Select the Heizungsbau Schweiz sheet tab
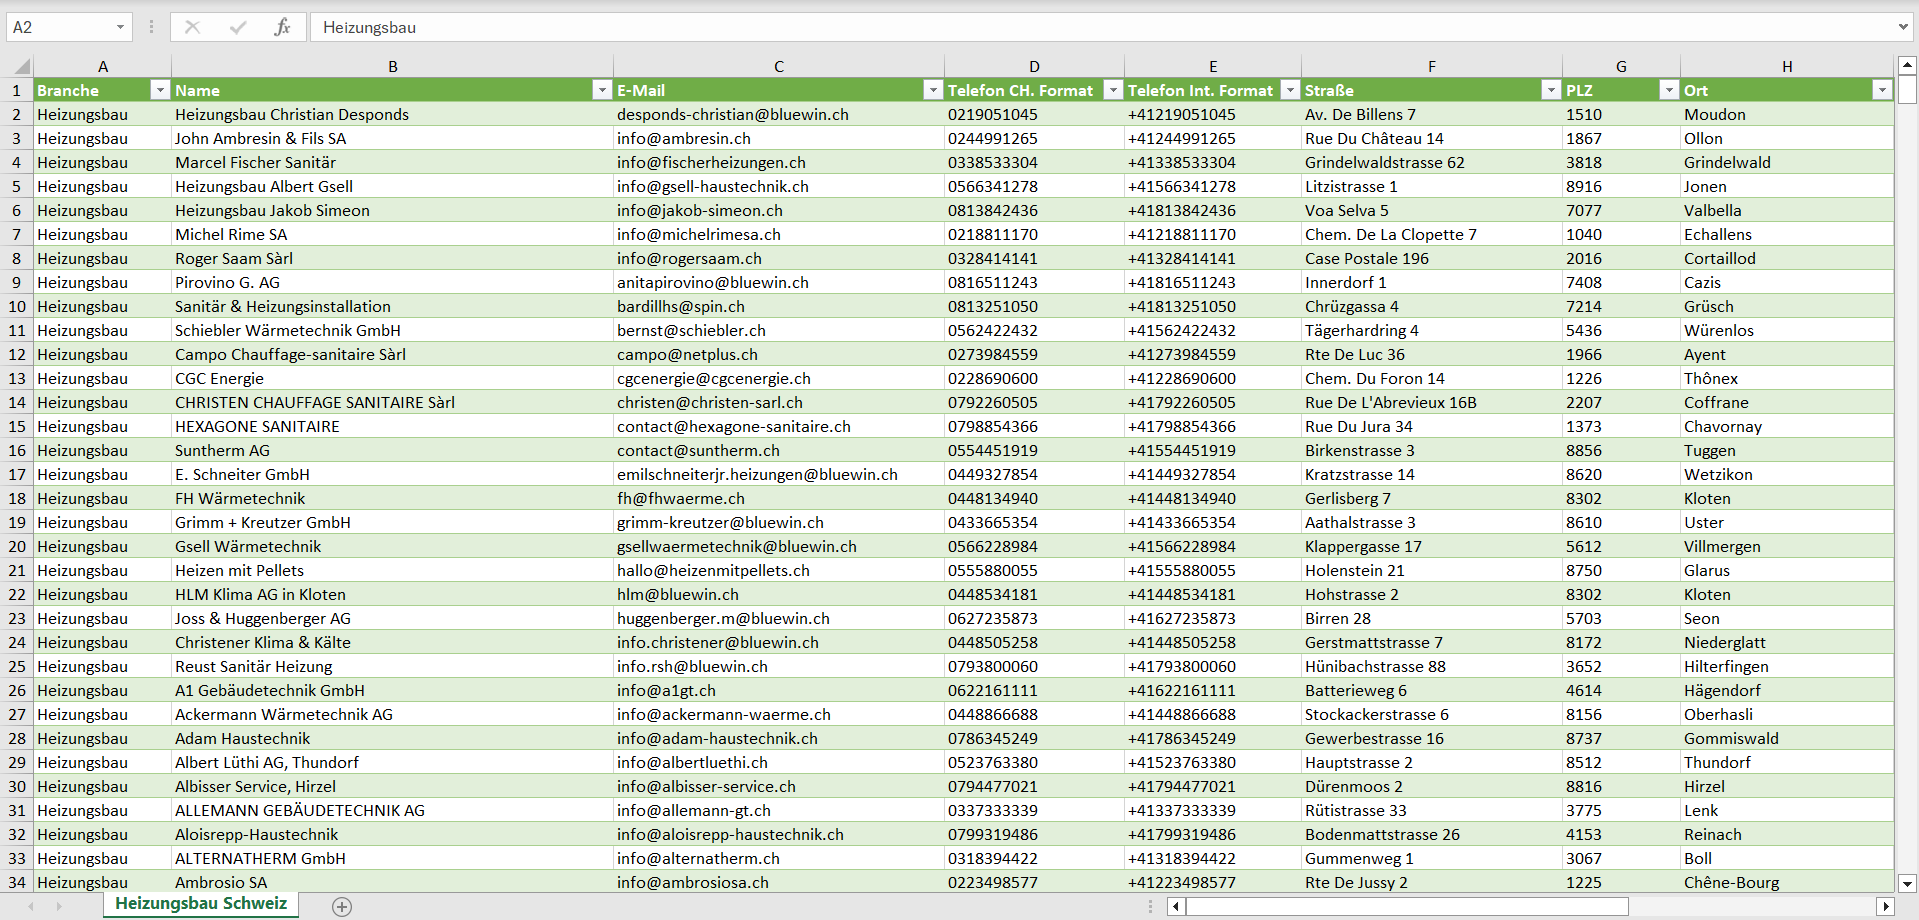Viewport: 1919px width, 920px height. [201, 904]
